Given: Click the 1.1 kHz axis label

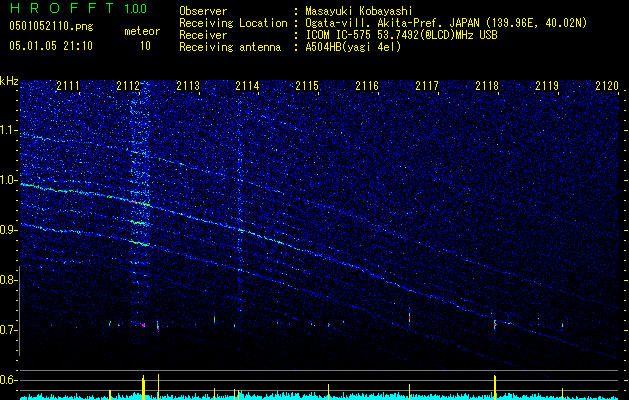Looking at the screenshot, I should pos(8,130).
